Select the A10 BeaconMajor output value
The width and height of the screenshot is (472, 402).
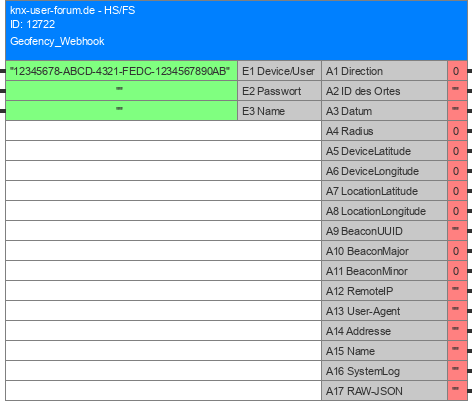[457, 251]
